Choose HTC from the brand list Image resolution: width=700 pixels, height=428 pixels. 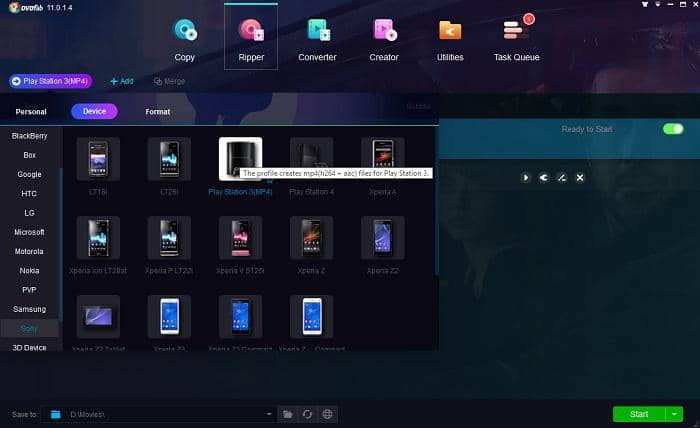tap(29, 193)
